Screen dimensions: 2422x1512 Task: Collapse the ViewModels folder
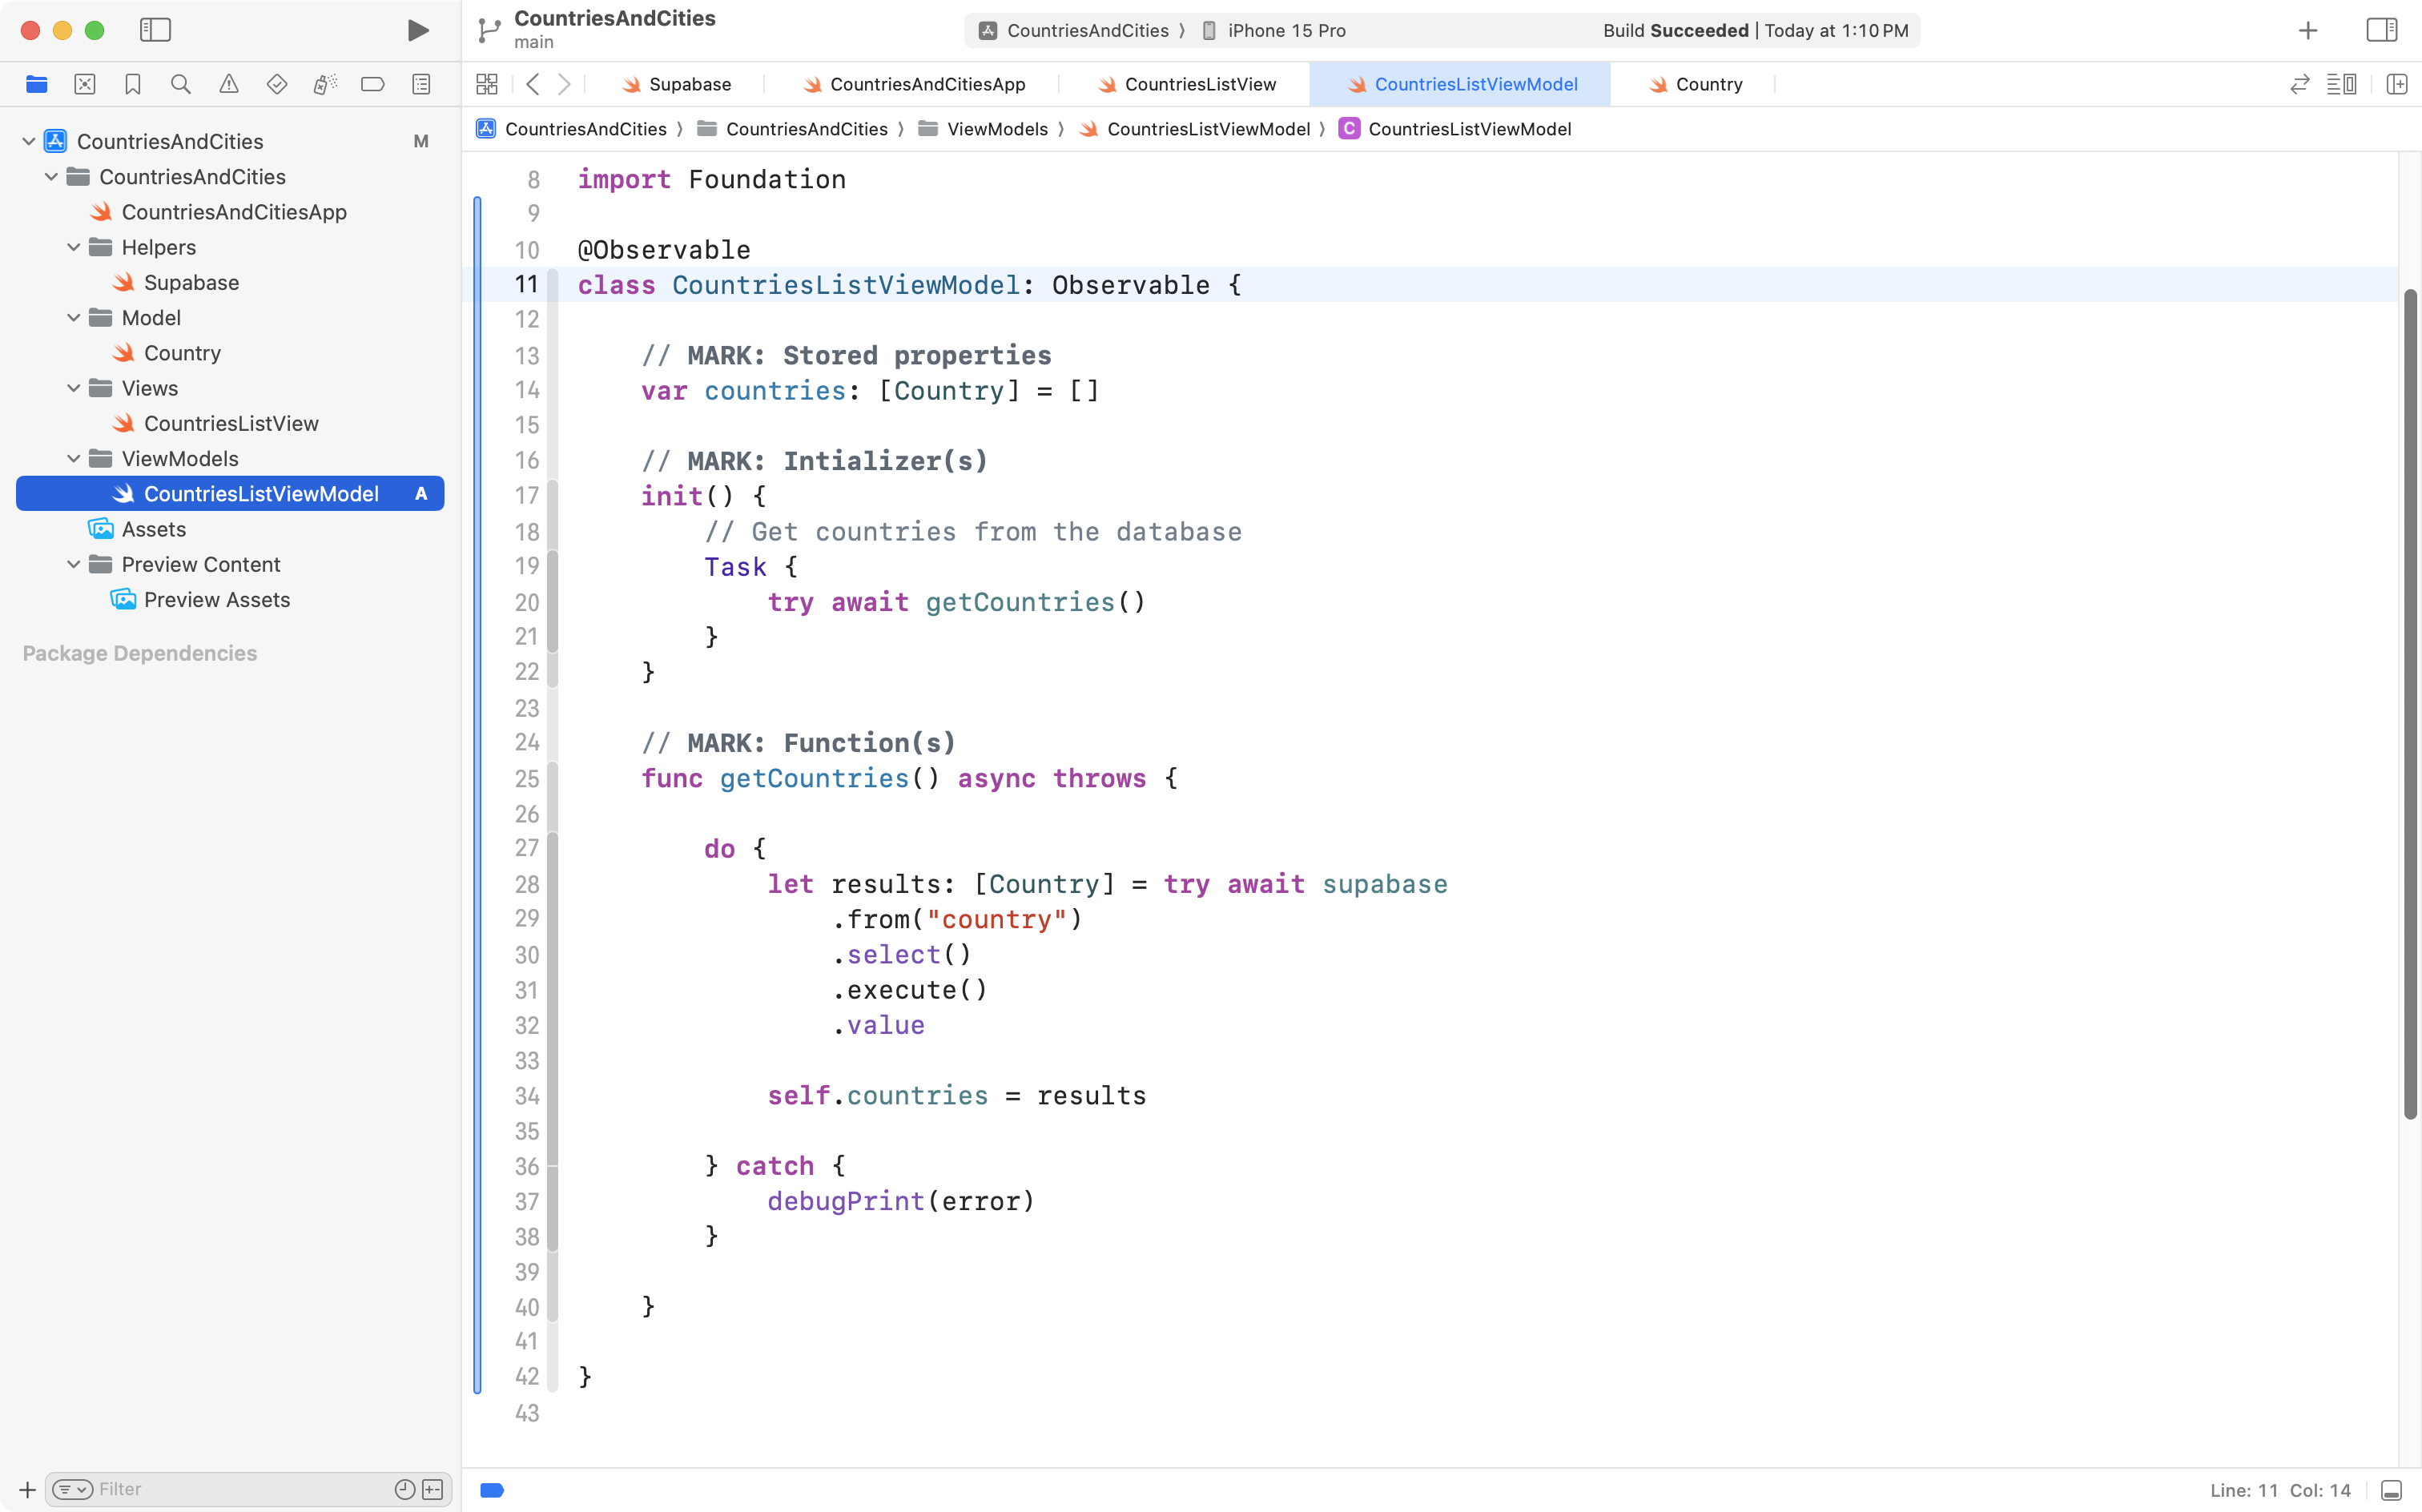pos(72,458)
